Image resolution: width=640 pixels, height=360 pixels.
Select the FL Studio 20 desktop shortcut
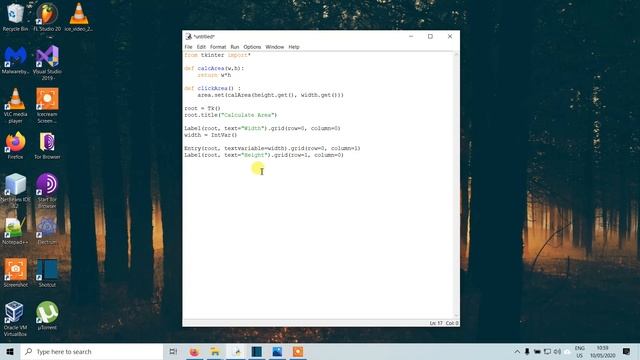[47, 18]
